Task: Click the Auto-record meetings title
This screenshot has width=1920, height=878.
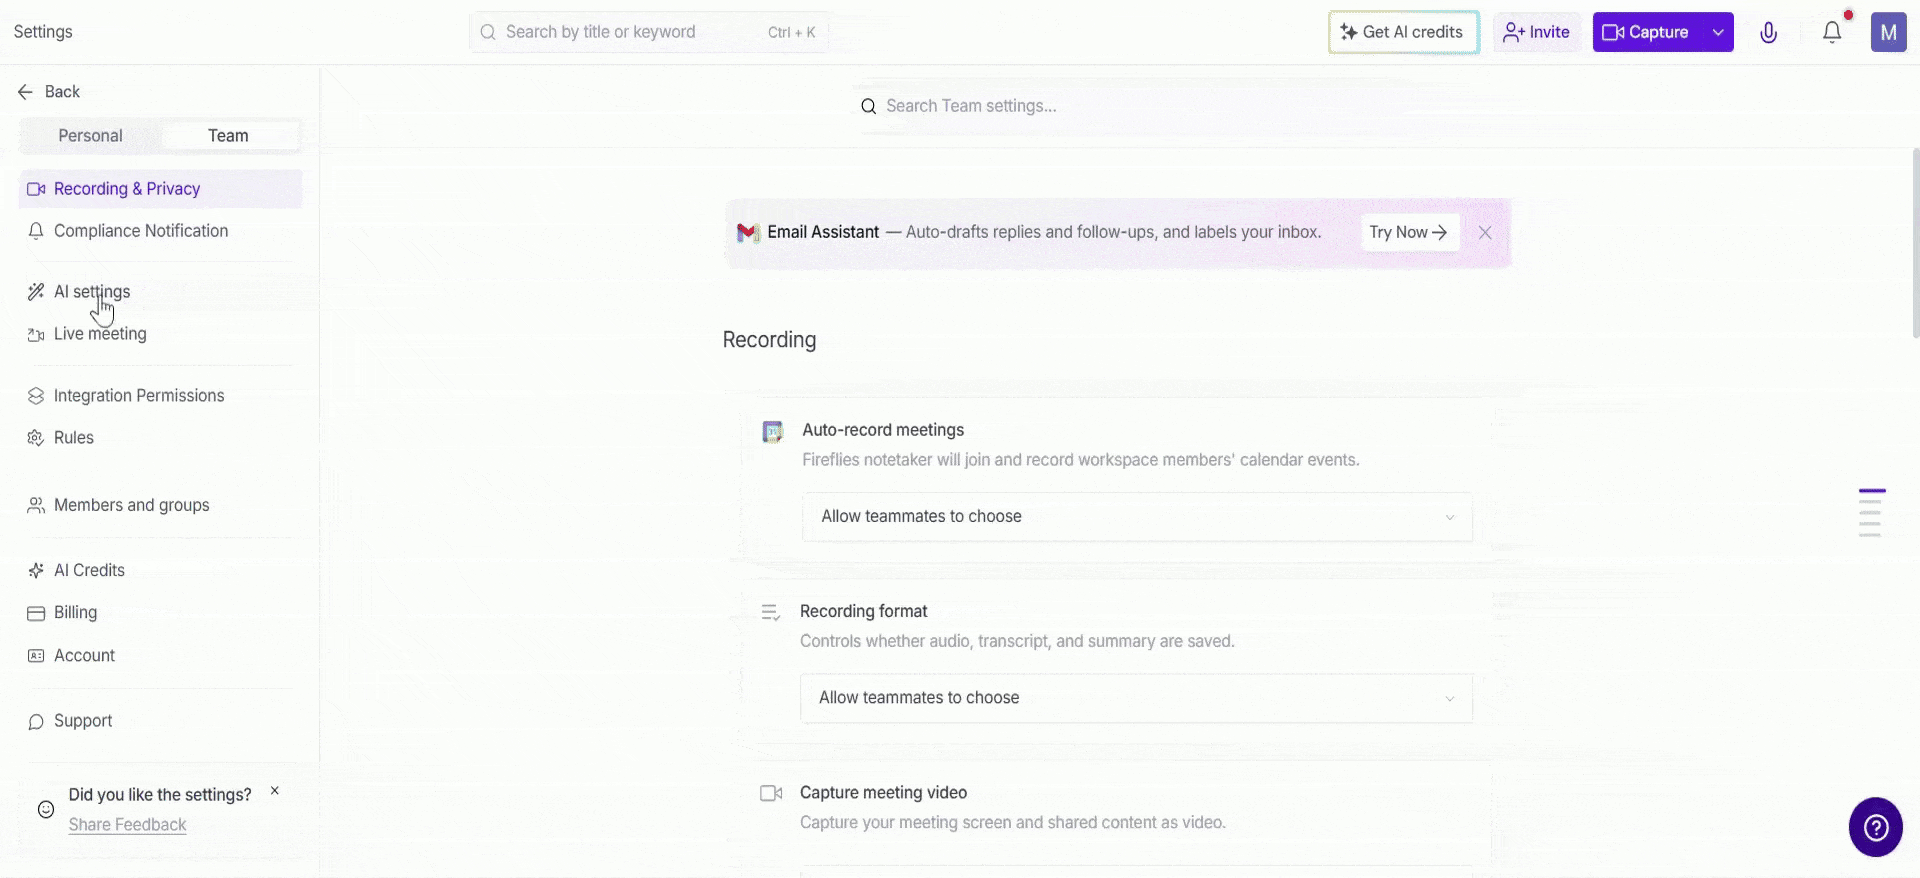Action: (883, 430)
